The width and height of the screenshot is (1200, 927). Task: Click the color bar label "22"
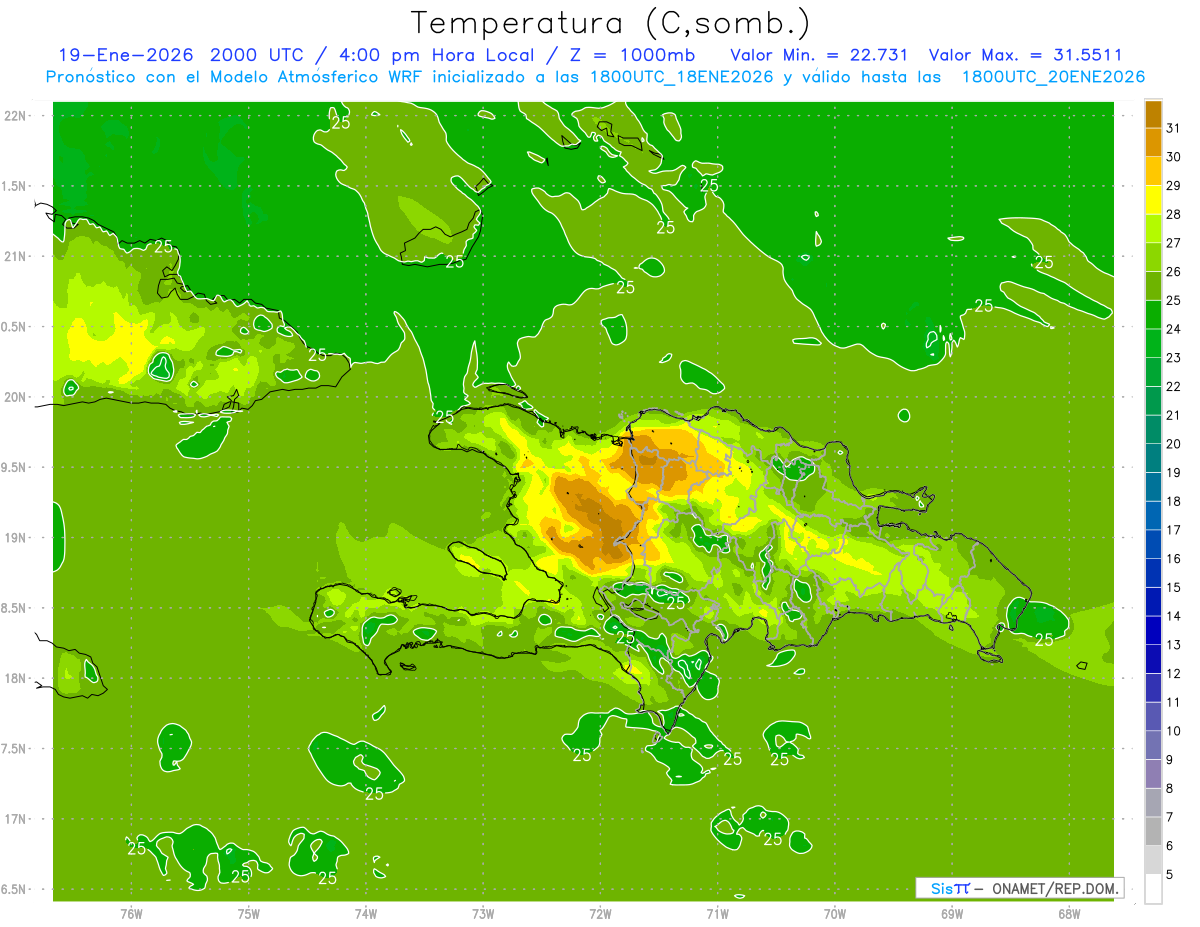point(1173,386)
